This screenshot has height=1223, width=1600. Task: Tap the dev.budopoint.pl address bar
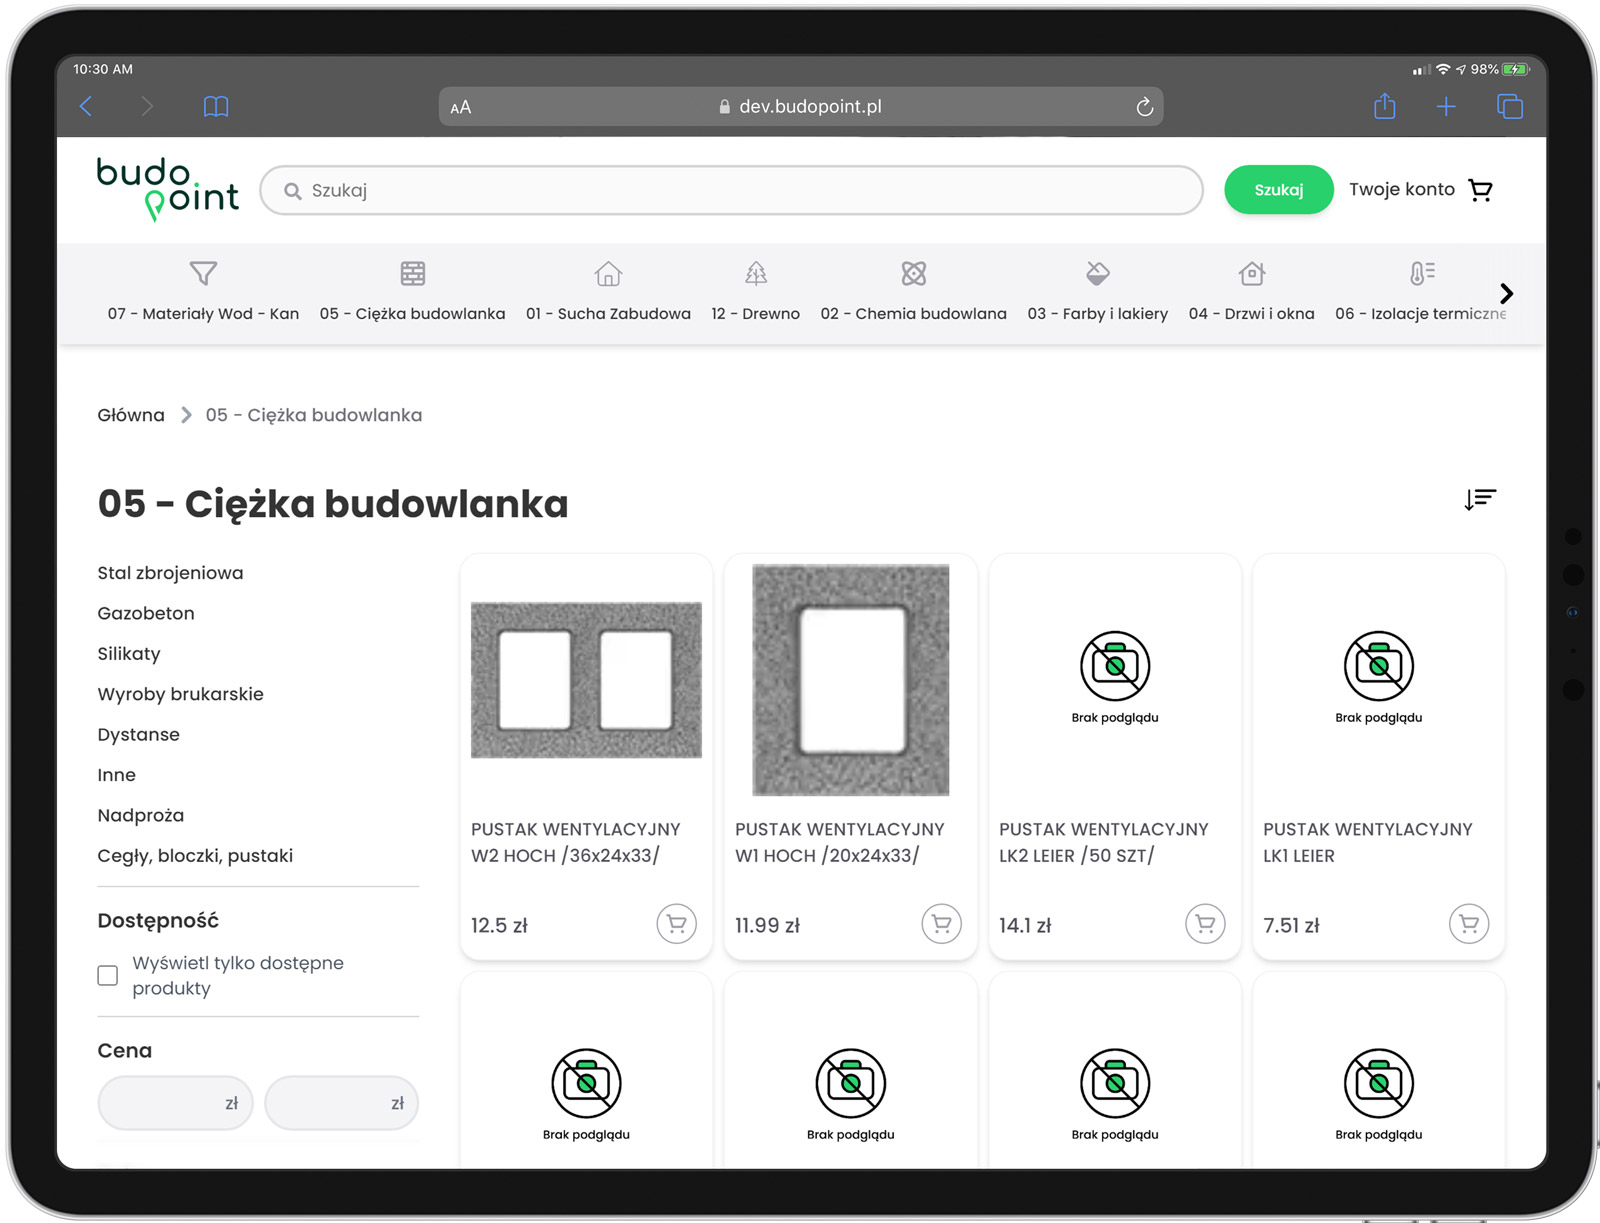[800, 107]
